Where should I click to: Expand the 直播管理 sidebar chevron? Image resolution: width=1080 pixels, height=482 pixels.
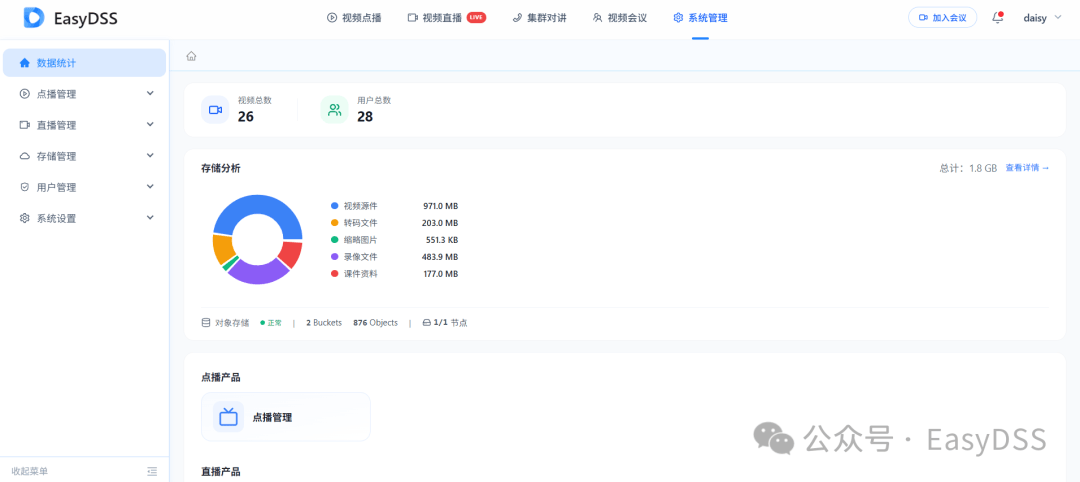point(150,125)
